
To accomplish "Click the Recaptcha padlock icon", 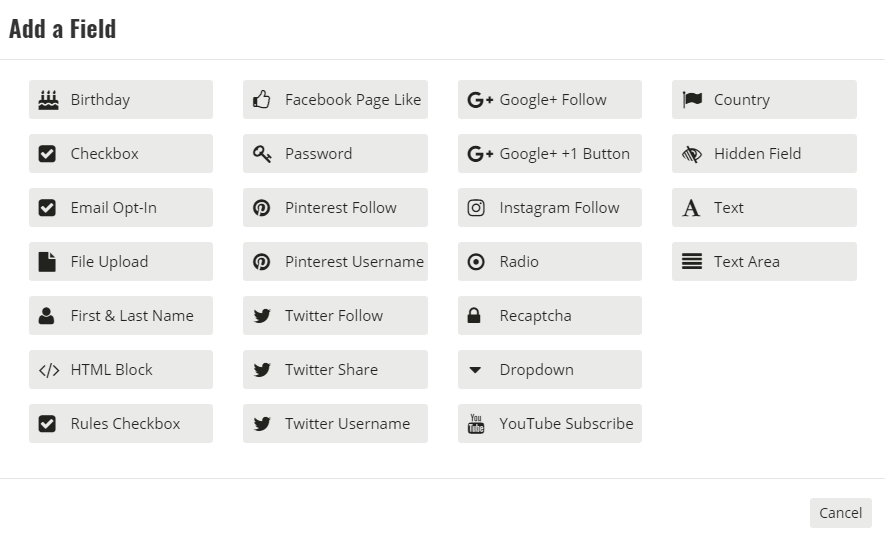I will [474, 315].
